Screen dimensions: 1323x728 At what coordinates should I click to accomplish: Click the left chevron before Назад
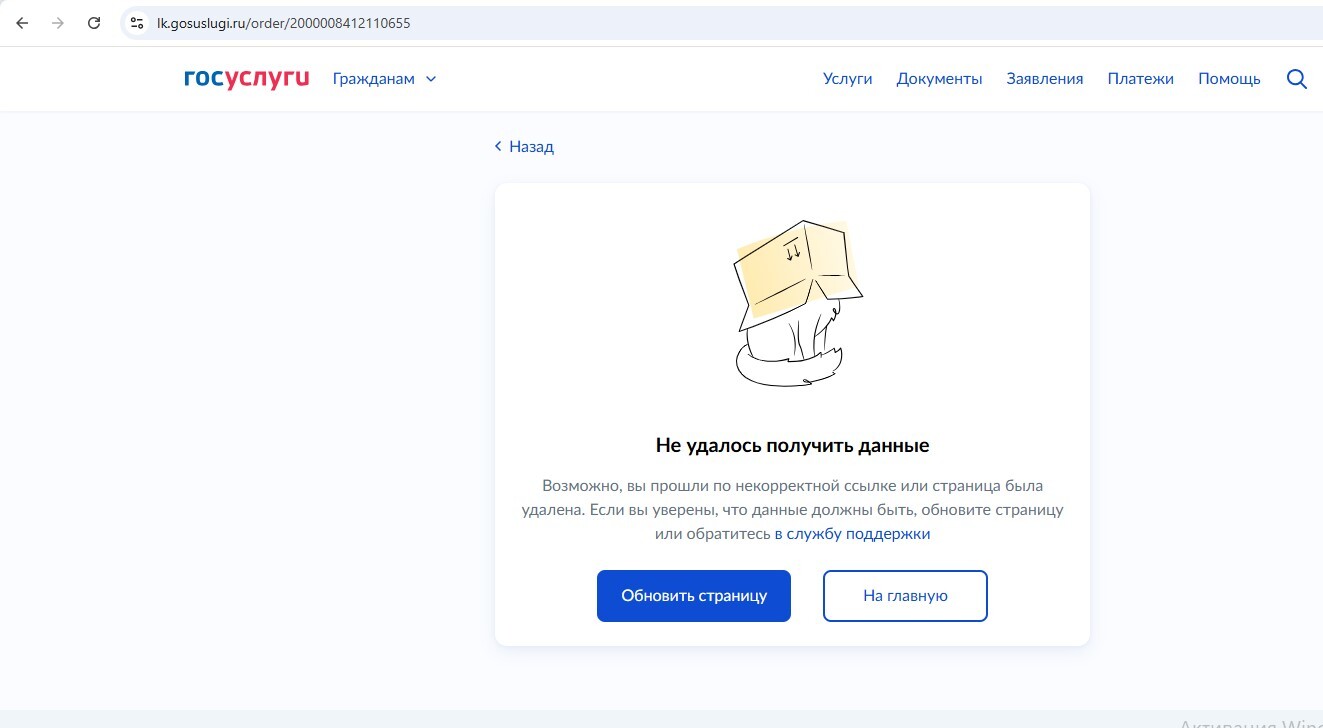click(498, 147)
